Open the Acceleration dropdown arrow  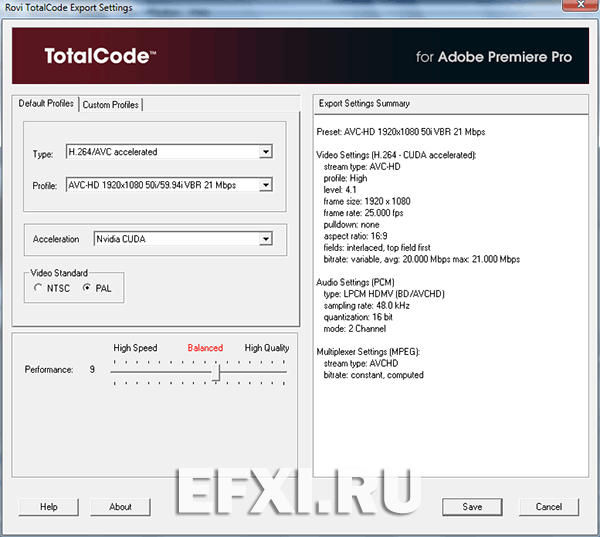click(266, 239)
